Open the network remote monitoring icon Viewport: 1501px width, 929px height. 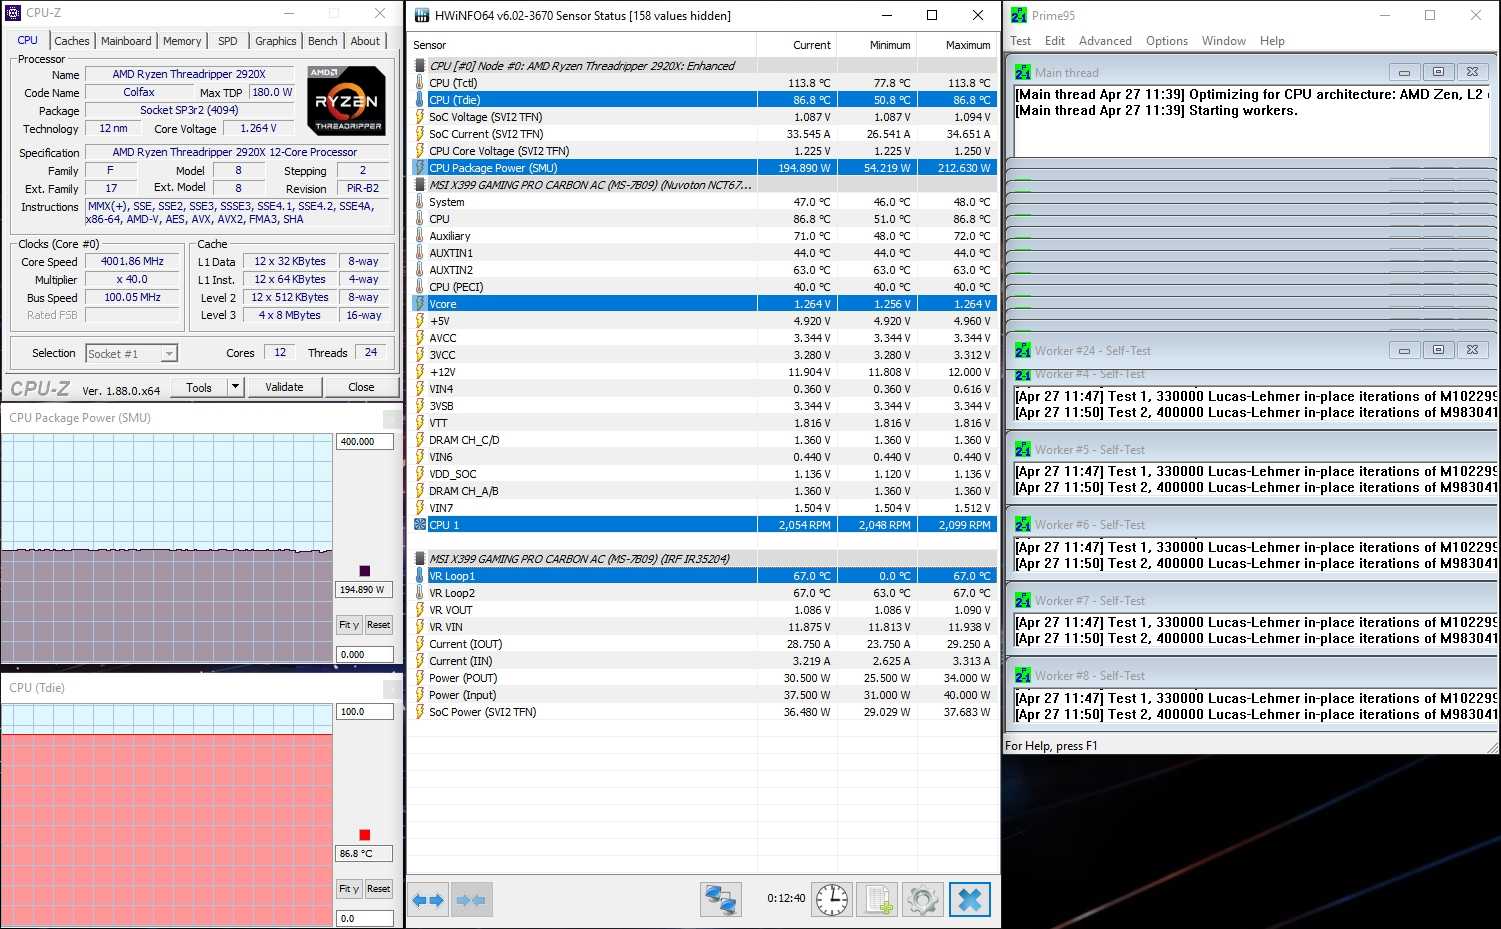click(x=720, y=900)
